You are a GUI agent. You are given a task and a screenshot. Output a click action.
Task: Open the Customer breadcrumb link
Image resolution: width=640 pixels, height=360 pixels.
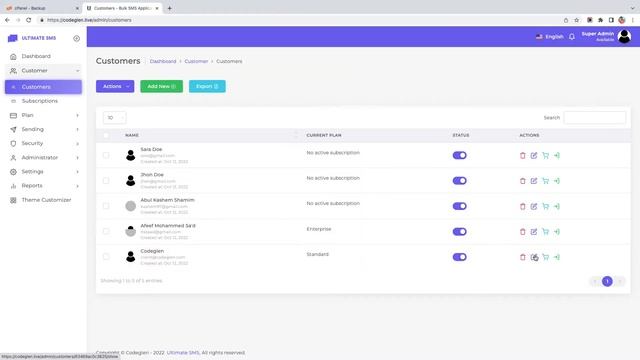click(196, 61)
